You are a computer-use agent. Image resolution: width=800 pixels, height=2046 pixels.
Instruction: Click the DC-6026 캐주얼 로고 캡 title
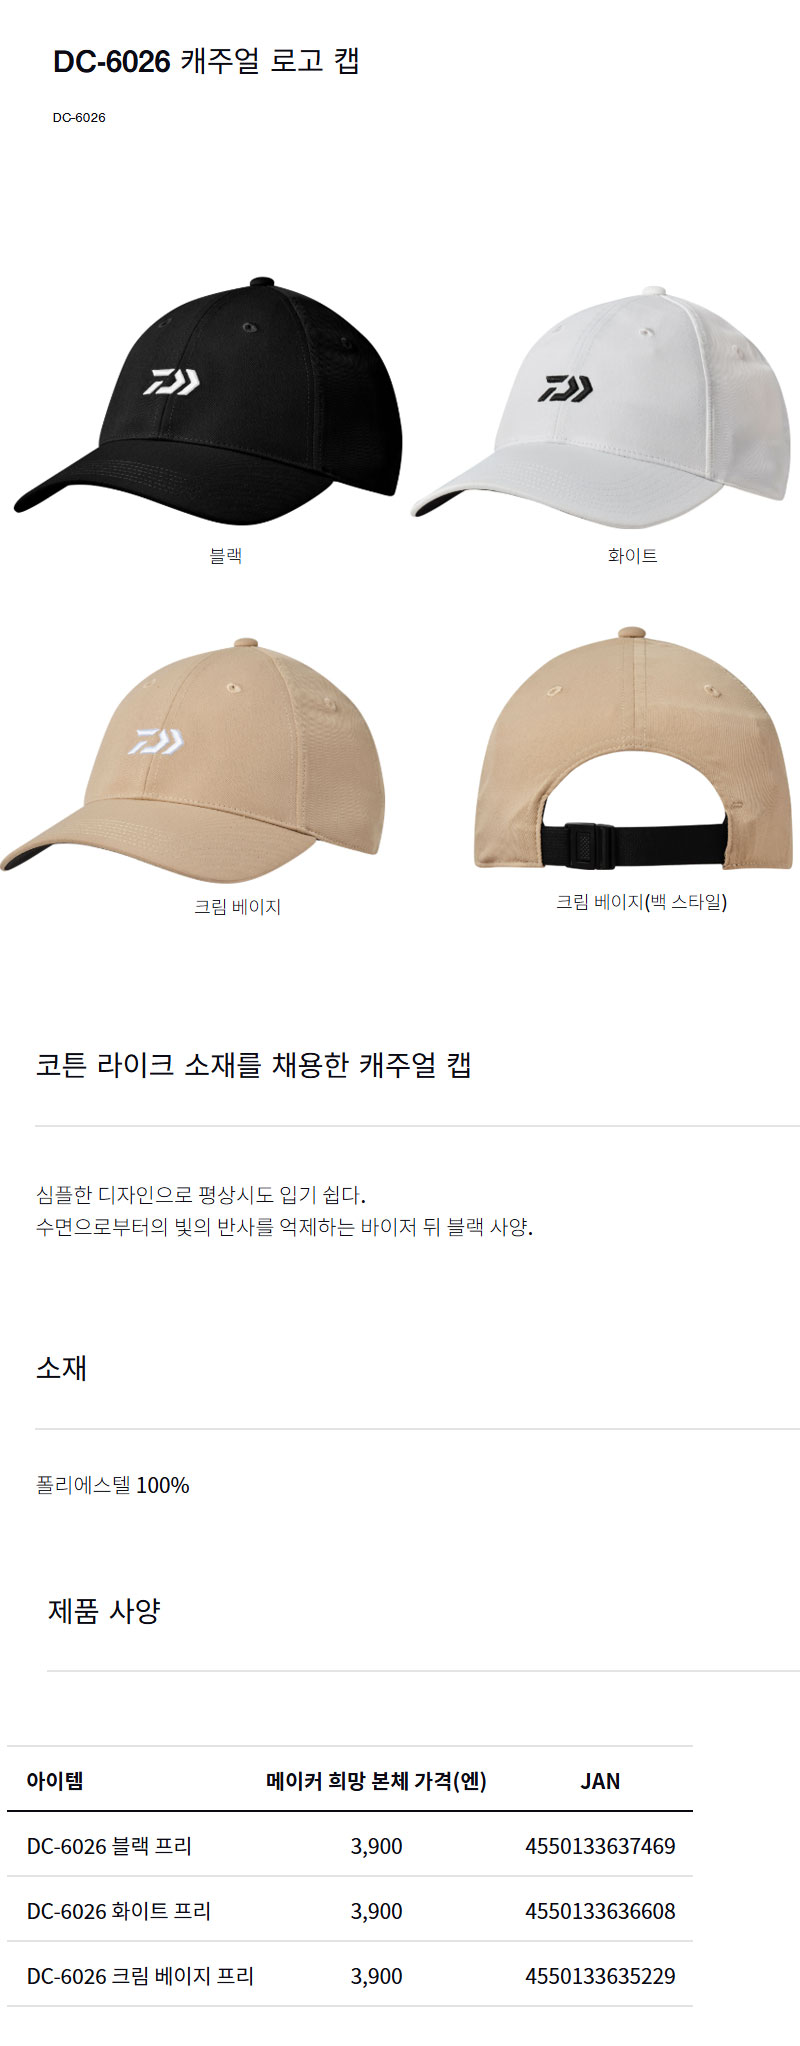pyautogui.click(x=206, y=61)
